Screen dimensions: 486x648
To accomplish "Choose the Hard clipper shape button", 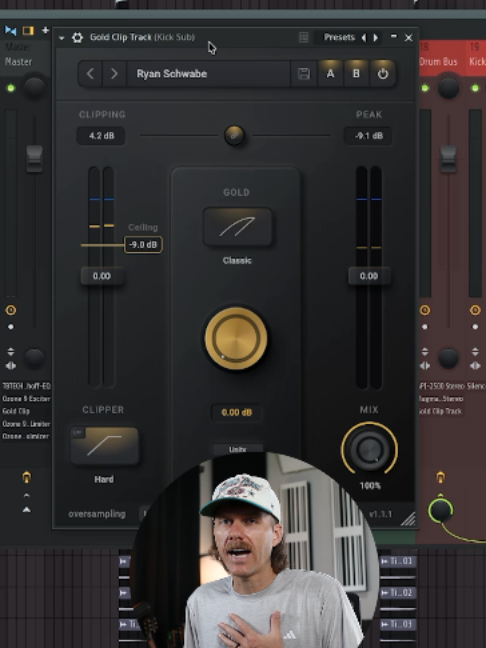I will coord(105,446).
